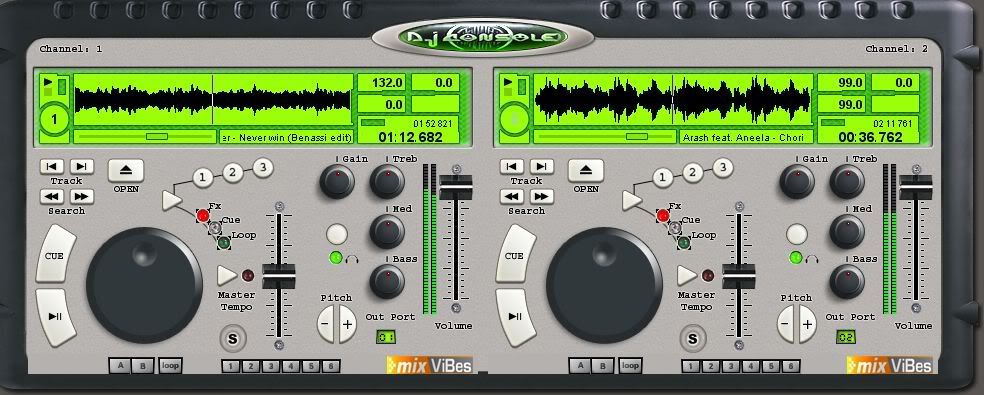This screenshot has height=395, width=984.
Task: Select effect slot 2 on Channel 2
Action: point(693,172)
